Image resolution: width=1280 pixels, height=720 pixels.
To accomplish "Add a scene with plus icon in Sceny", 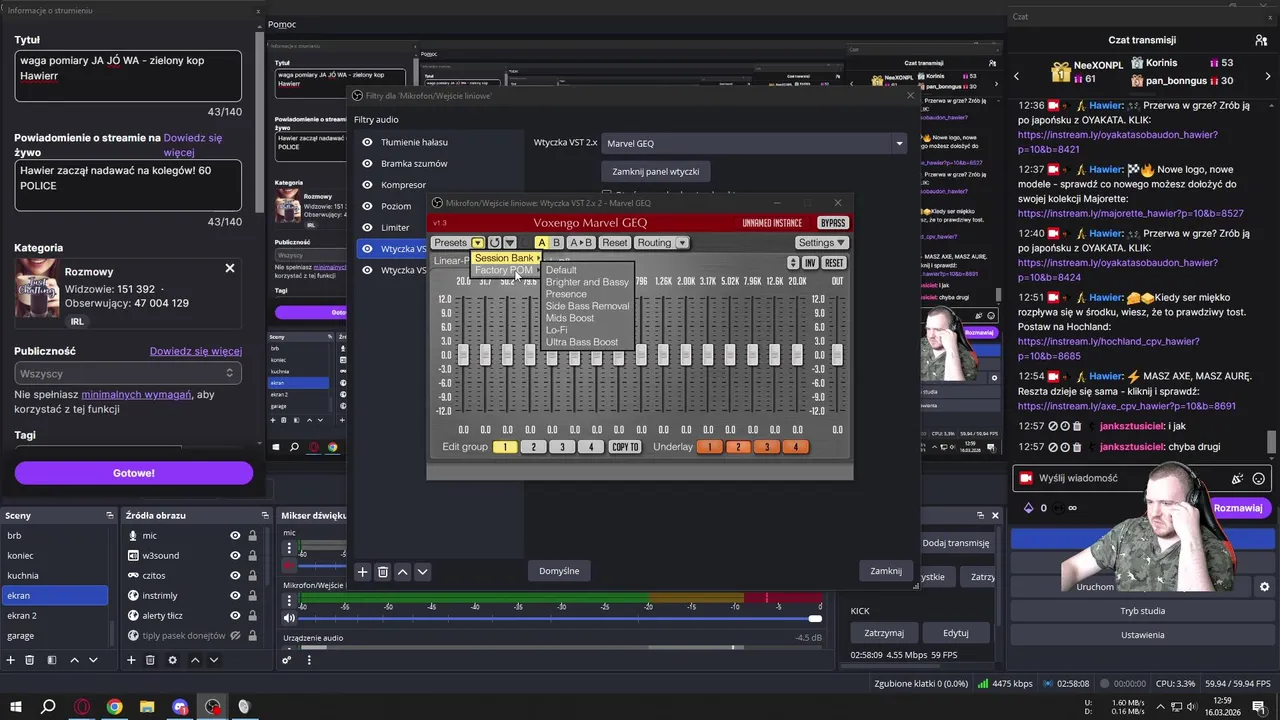I will [11, 660].
